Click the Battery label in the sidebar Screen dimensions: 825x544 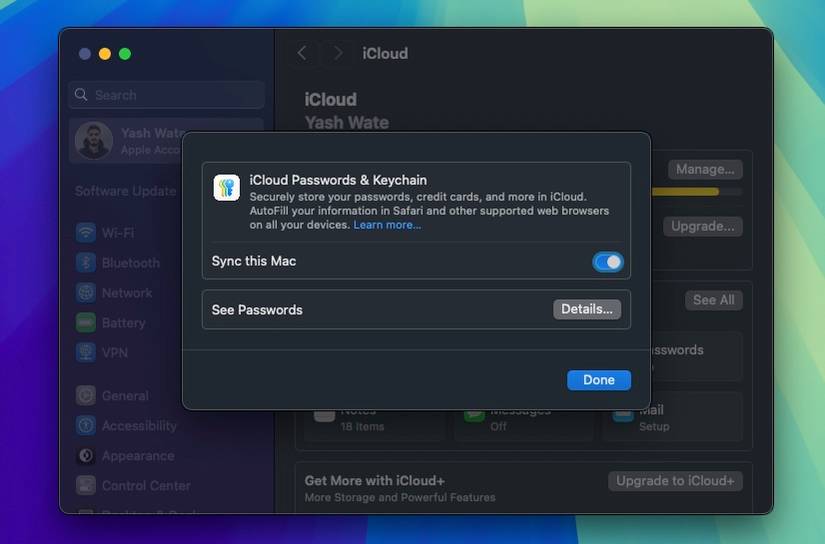pyautogui.click(x=124, y=323)
